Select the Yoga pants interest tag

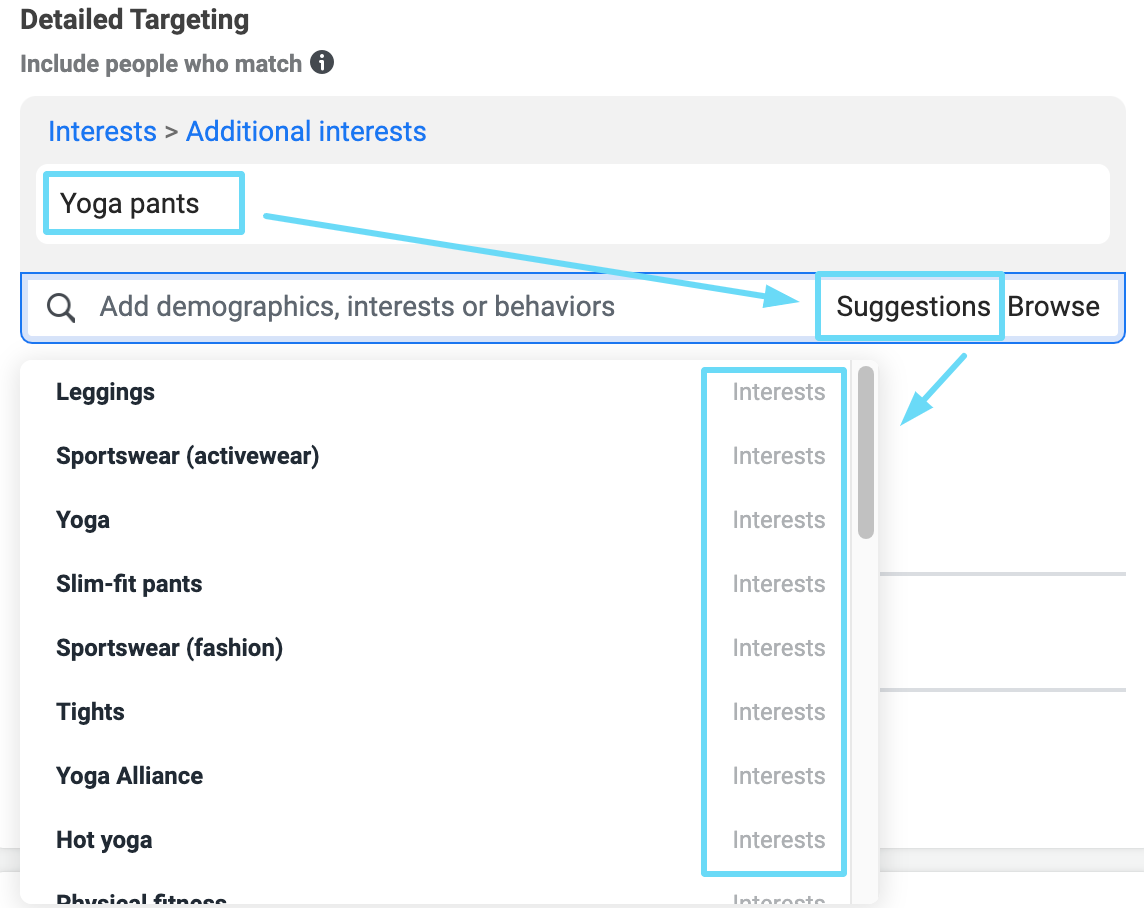pos(130,203)
